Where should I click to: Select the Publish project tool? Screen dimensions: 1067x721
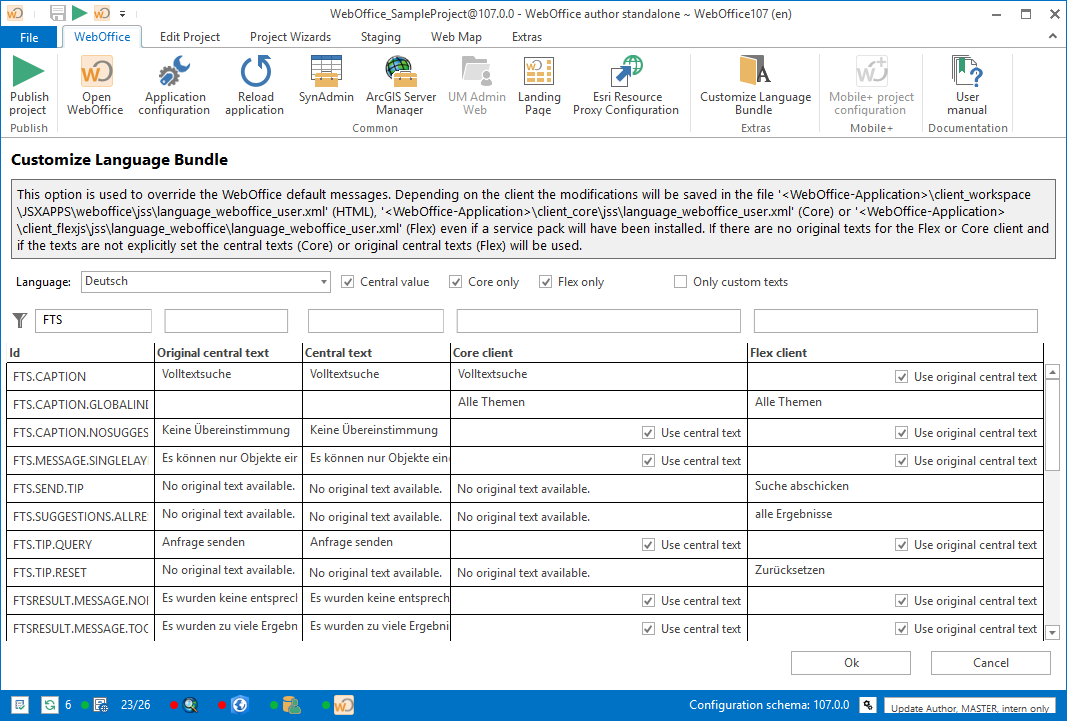pos(28,85)
